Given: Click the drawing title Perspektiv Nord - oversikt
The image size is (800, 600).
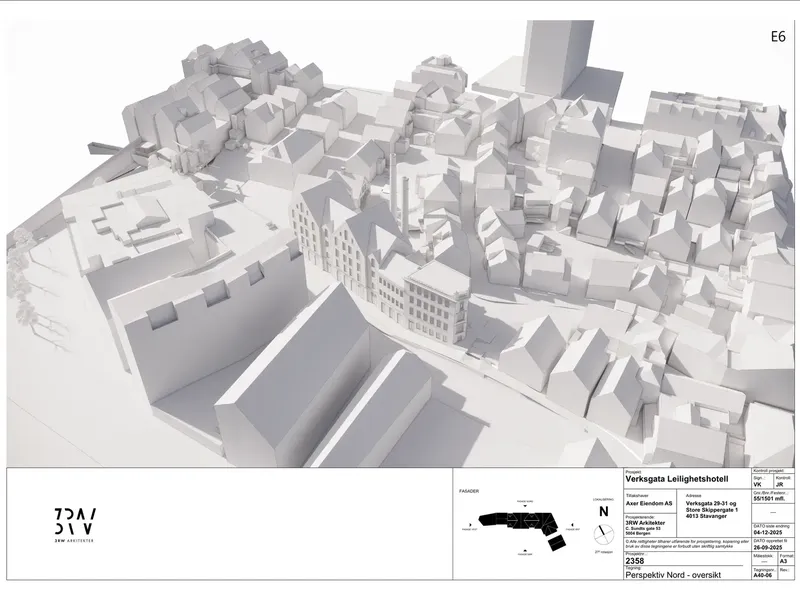Looking at the screenshot, I should tap(673, 574).
